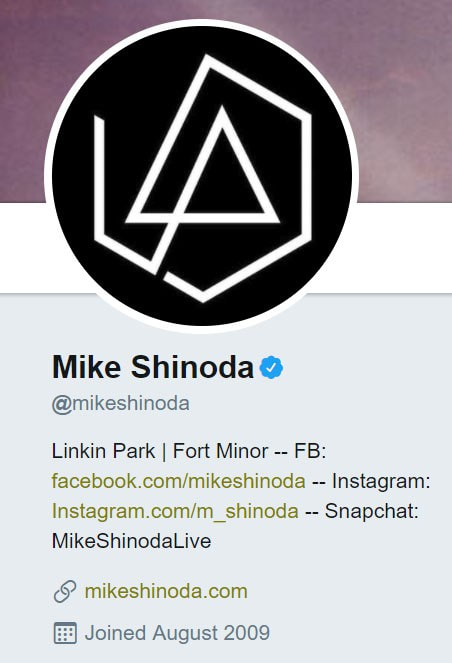The width and height of the screenshot is (452, 663).
Task: Click the word Instagram: in the bio
Action: [x=381, y=481]
